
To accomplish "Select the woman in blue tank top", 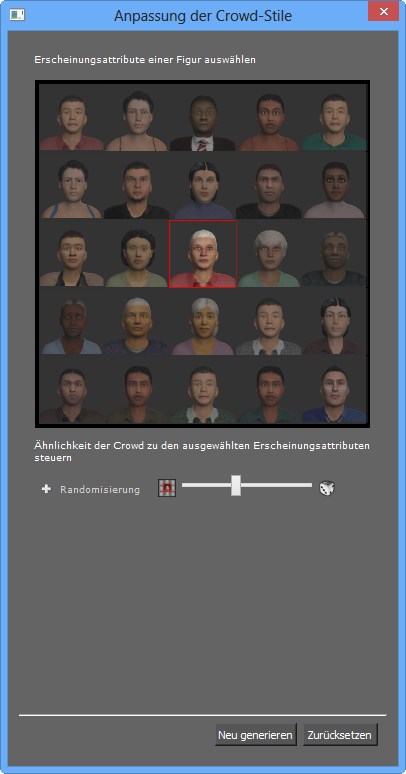I will 72,186.
